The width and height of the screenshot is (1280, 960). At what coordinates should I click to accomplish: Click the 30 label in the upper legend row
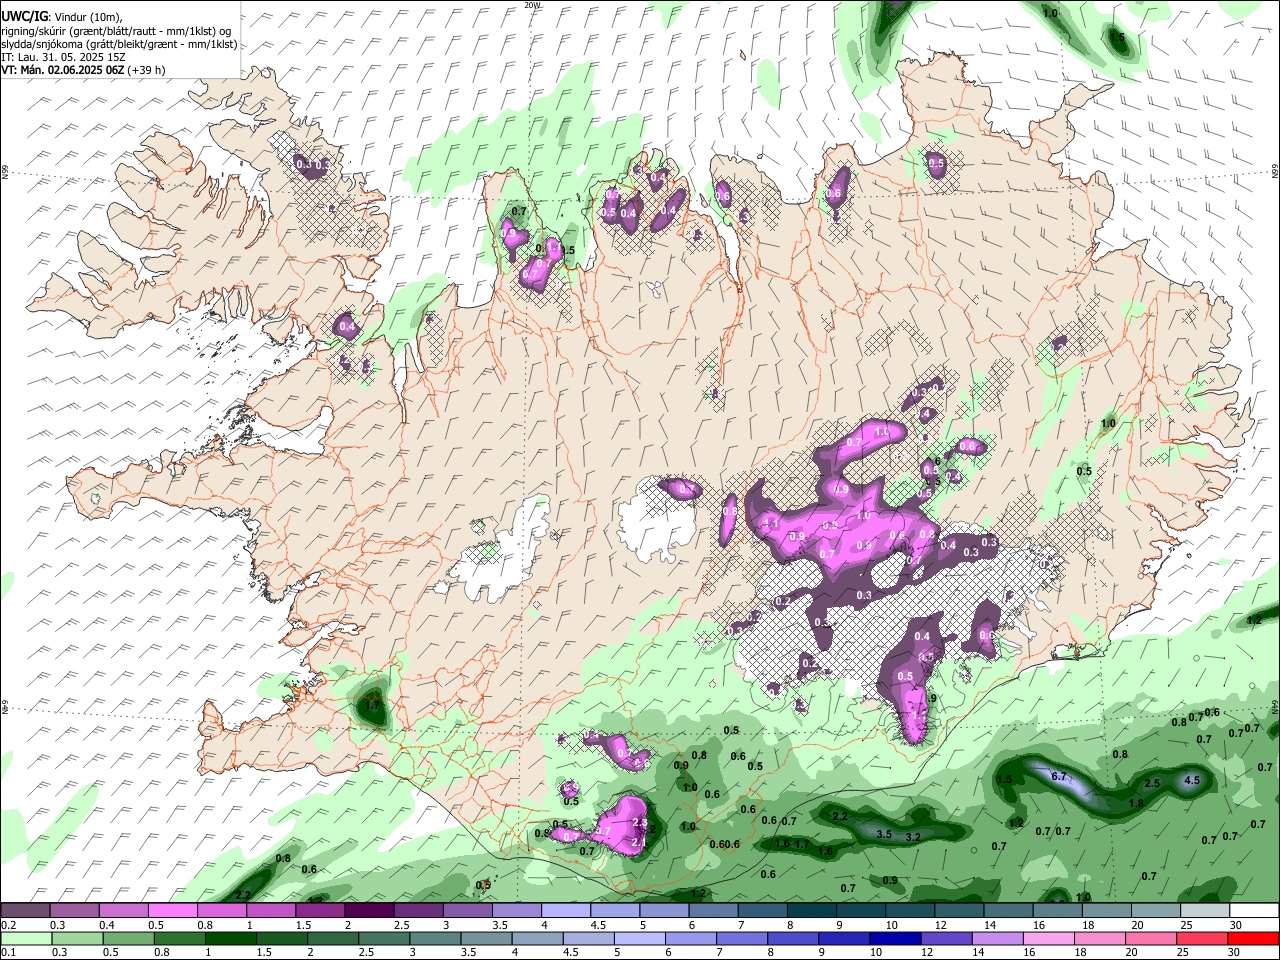(1236, 925)
